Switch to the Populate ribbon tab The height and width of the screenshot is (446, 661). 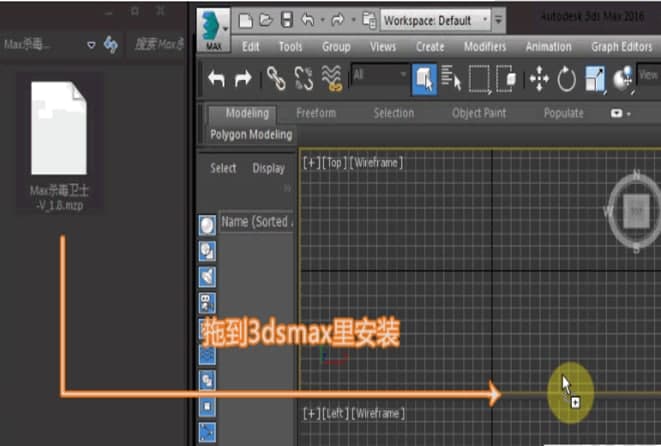pyautogui.click(x=563, y=113)
